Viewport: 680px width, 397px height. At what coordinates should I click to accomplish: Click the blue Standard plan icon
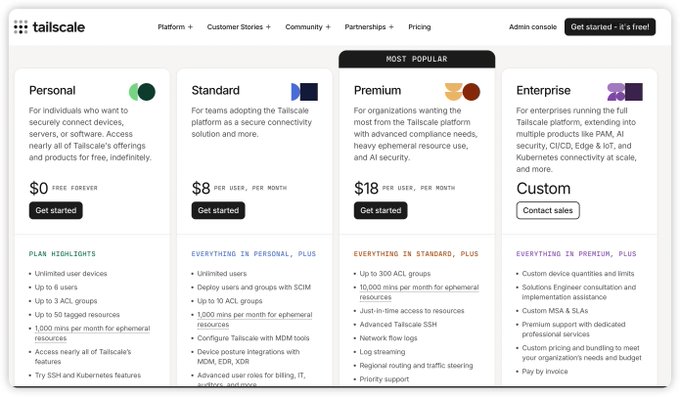click(x=304, y=92)
